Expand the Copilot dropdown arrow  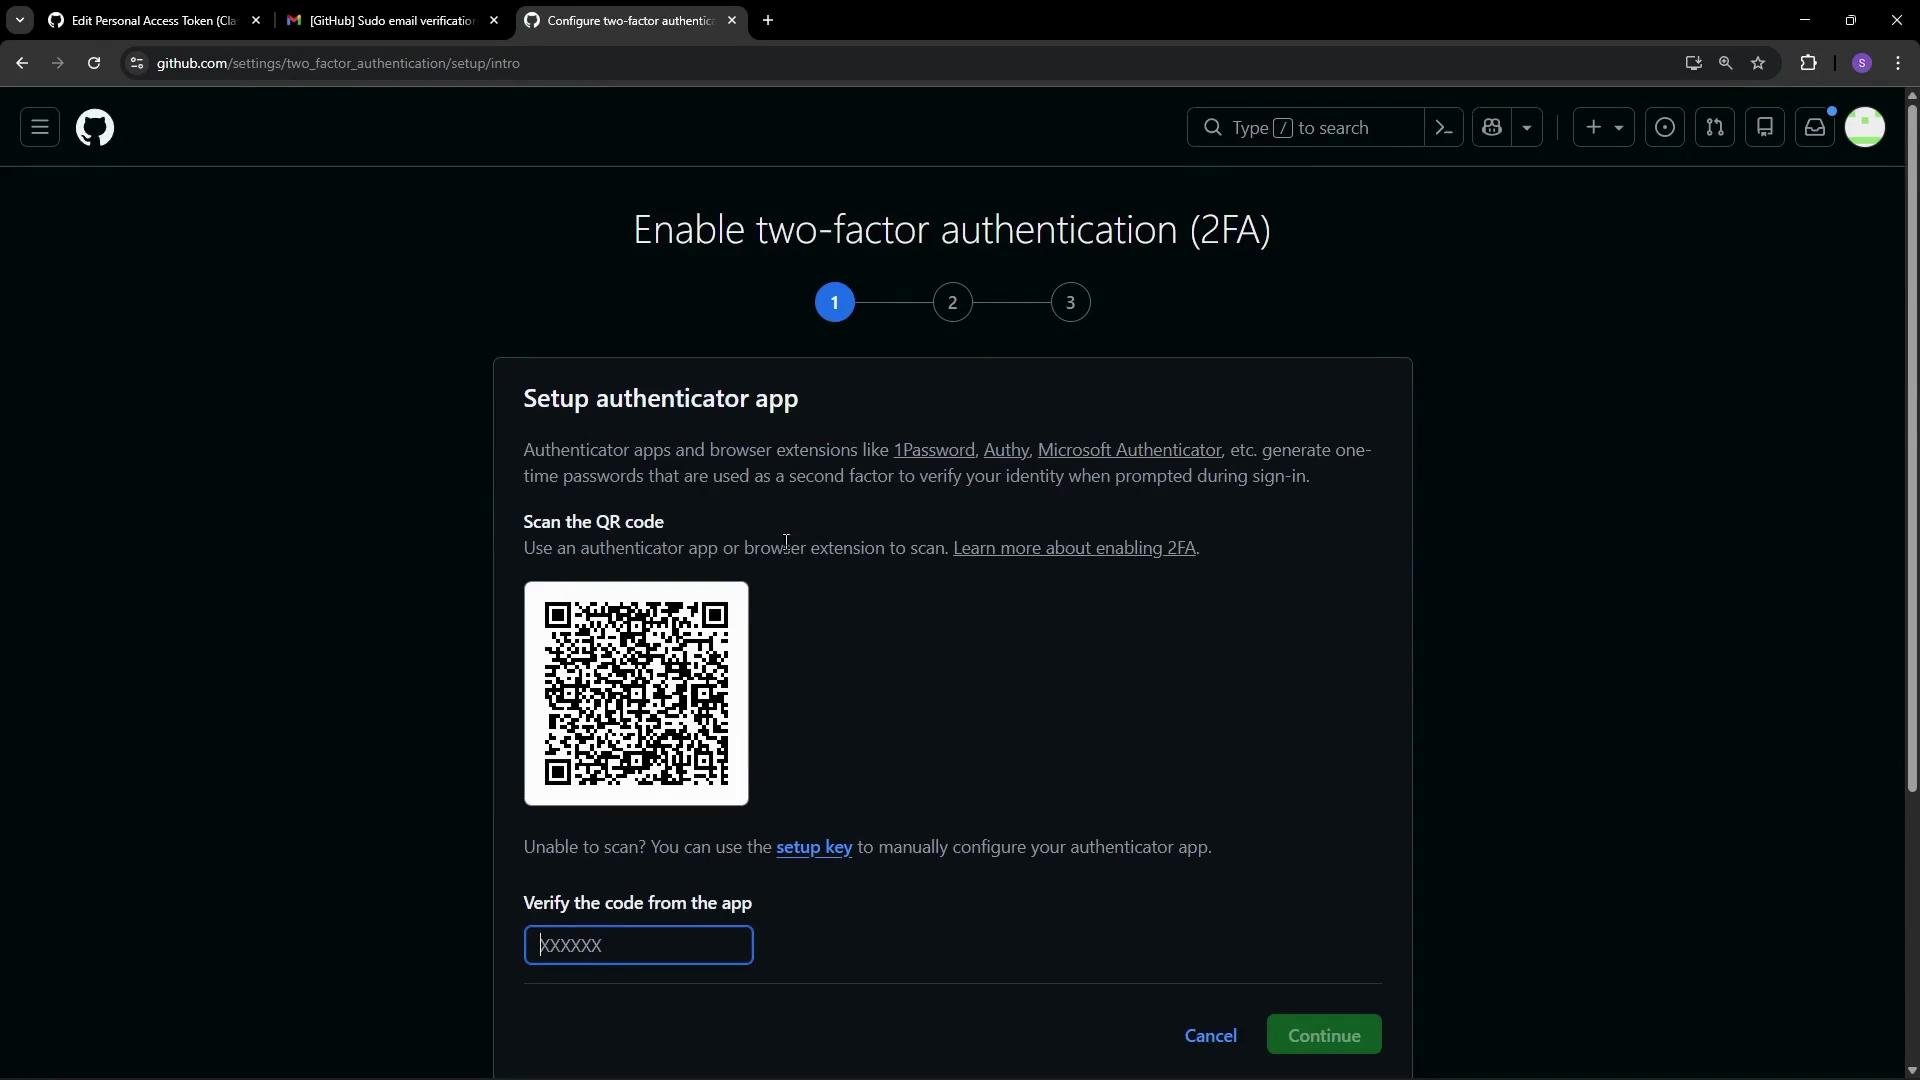(x=1527, y=127)
